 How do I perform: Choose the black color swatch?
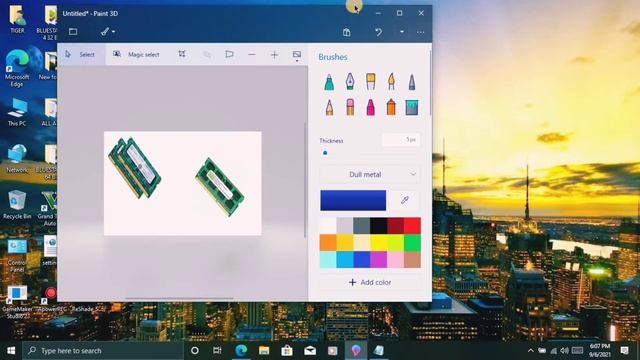coord(379,226)
